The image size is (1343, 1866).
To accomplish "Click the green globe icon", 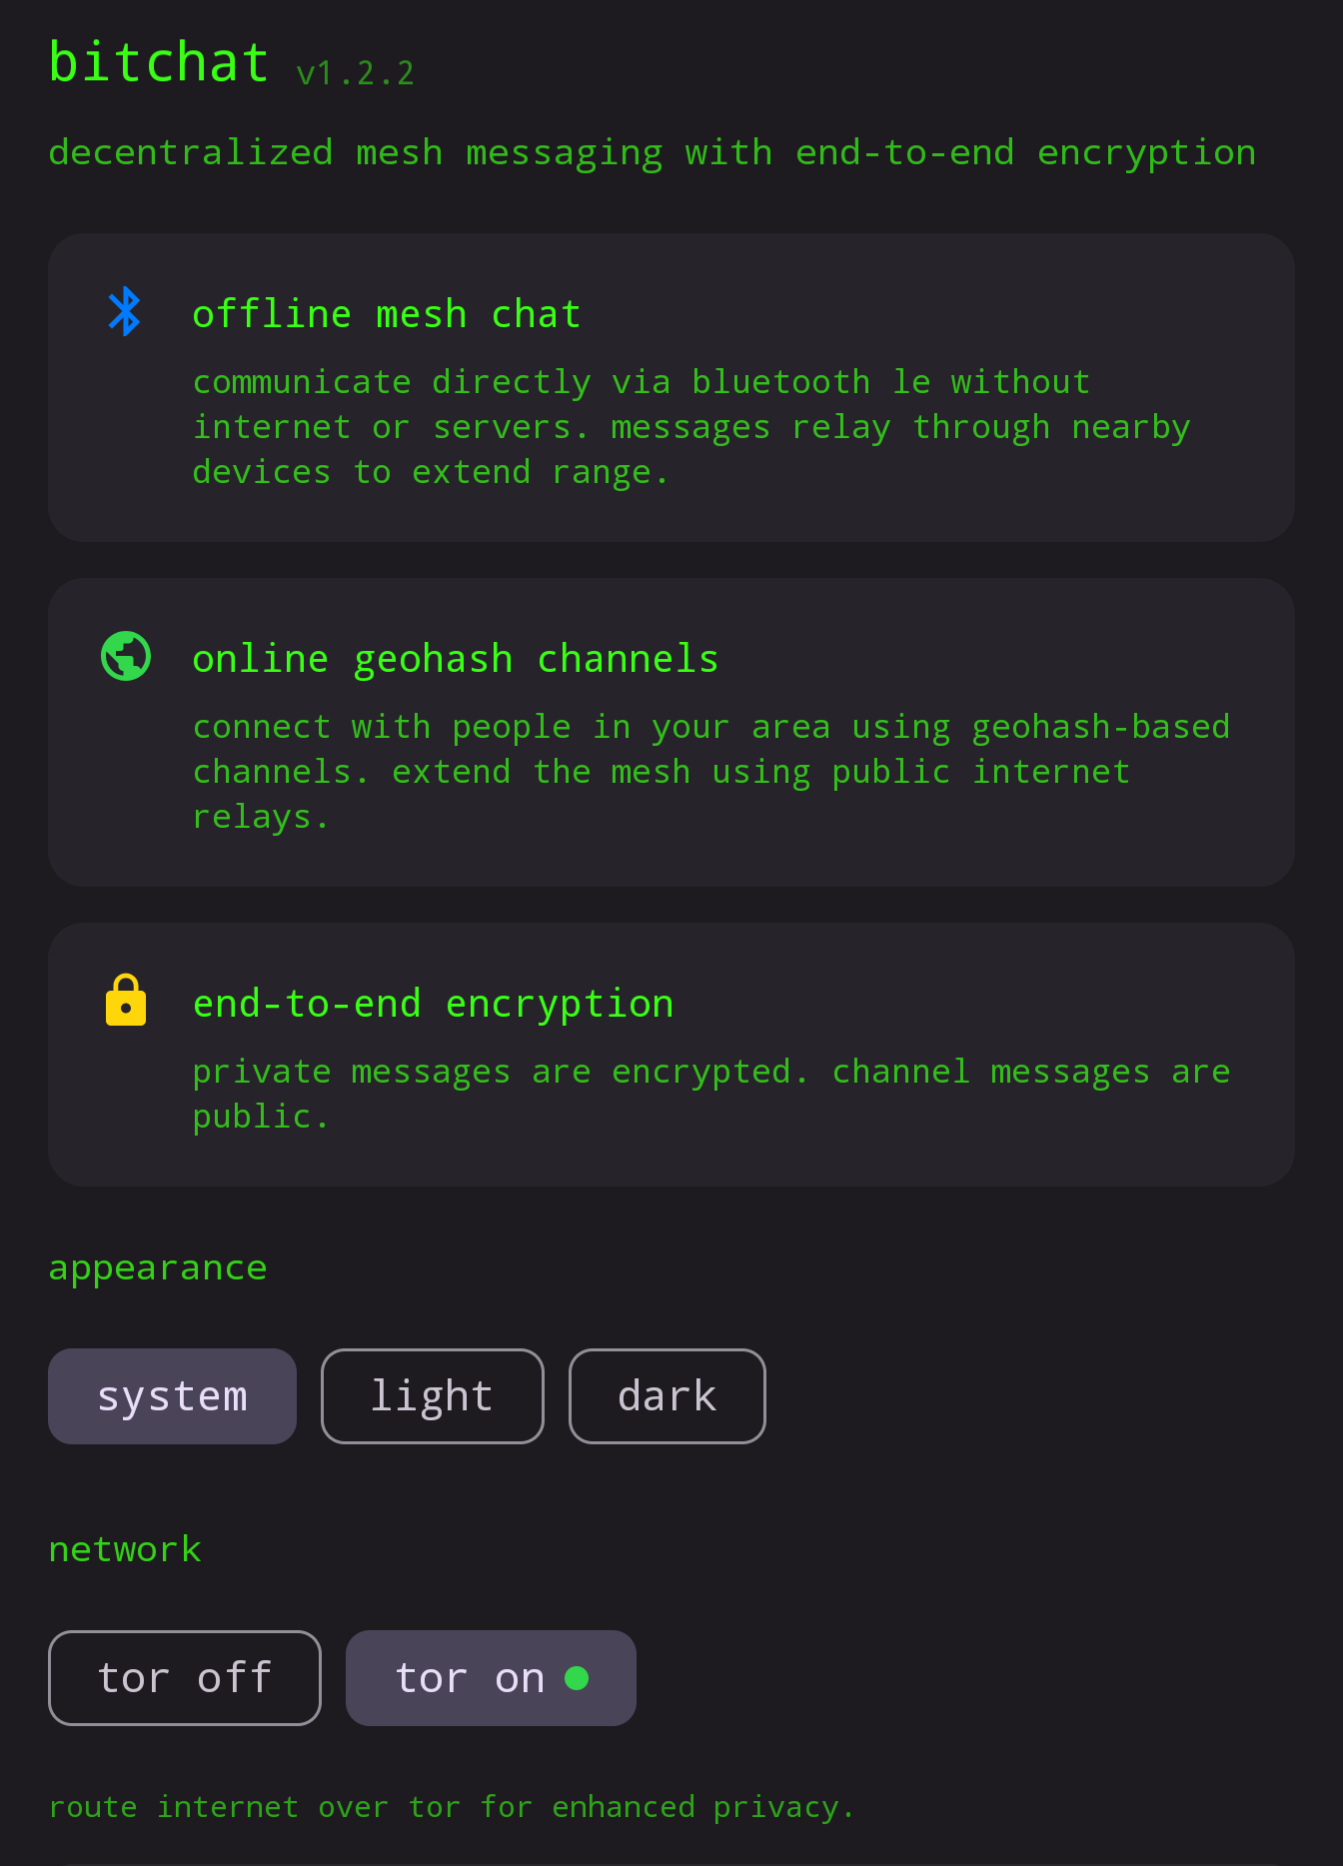I will [x=126, y=656].
